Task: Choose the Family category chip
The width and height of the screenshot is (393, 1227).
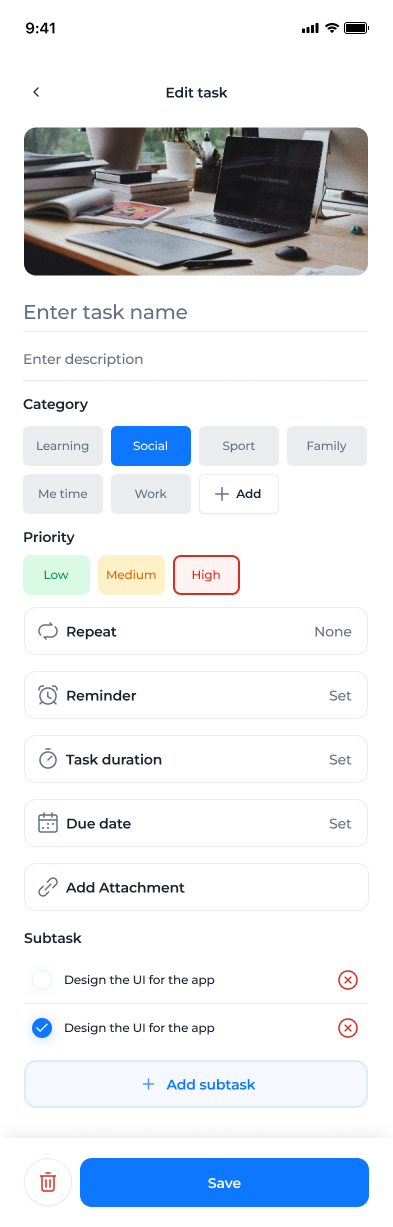Action: (x=327, y=446)
